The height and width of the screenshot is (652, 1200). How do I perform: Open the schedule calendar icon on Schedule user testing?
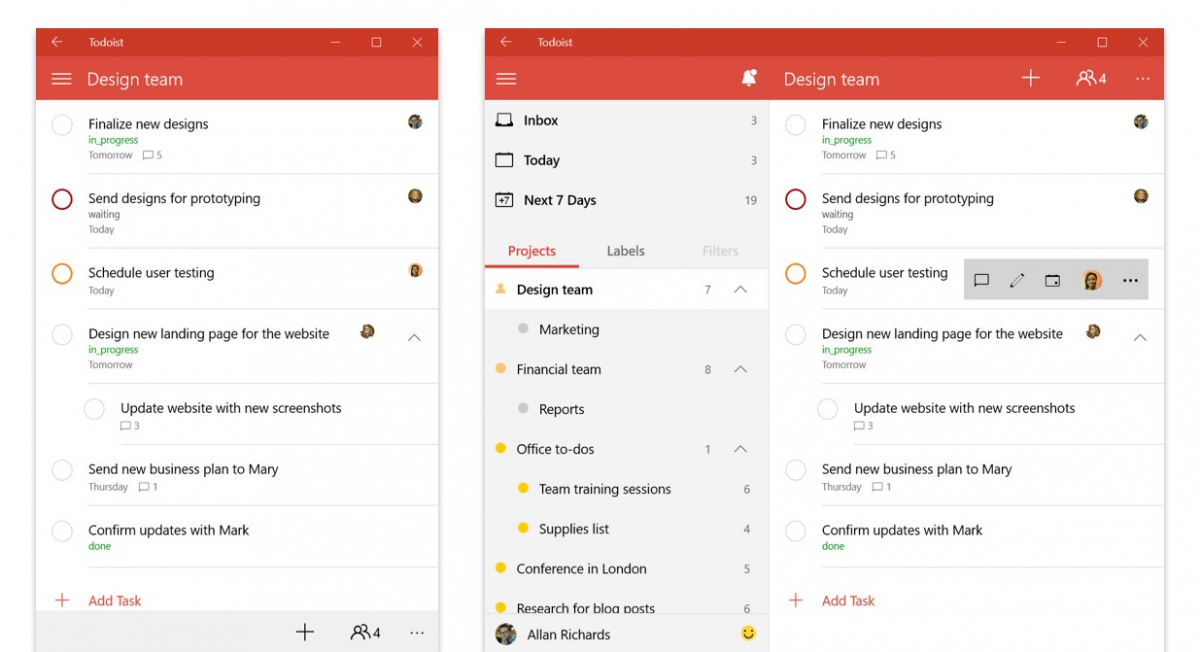click(1052, 280)
